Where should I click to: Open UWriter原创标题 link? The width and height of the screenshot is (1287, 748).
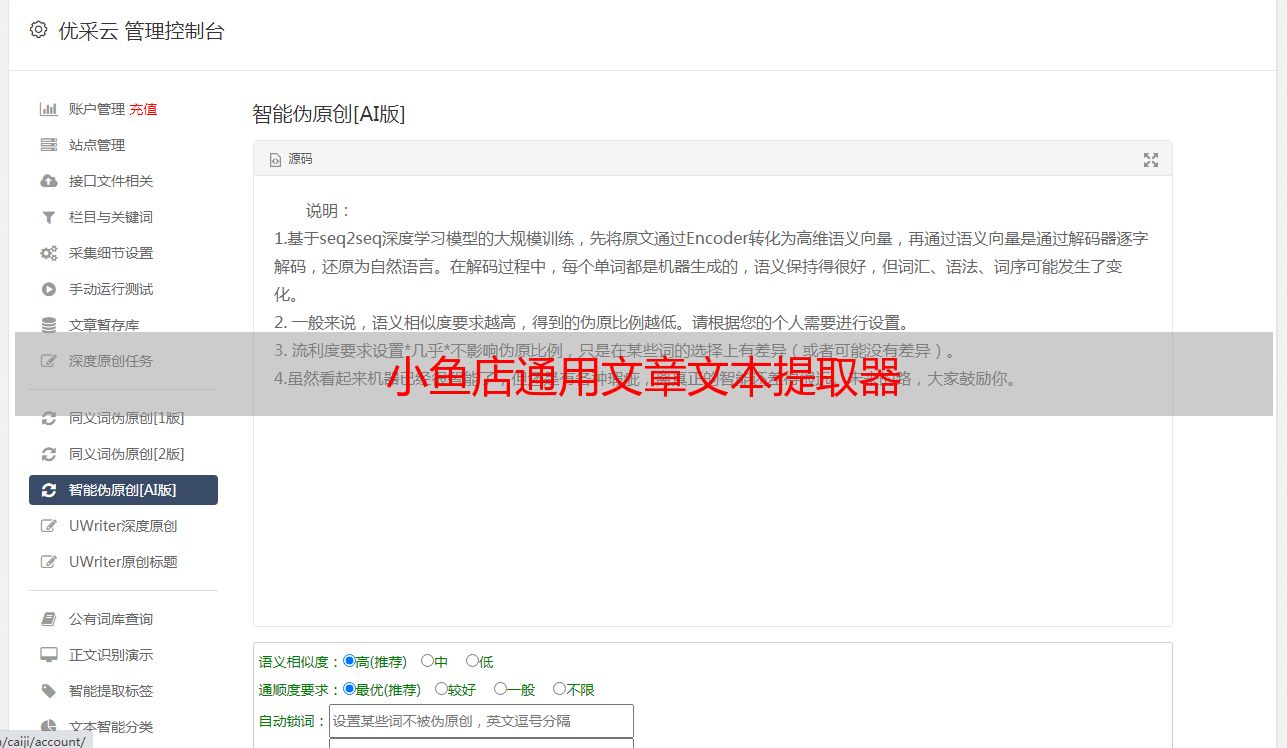pos(123,562)
